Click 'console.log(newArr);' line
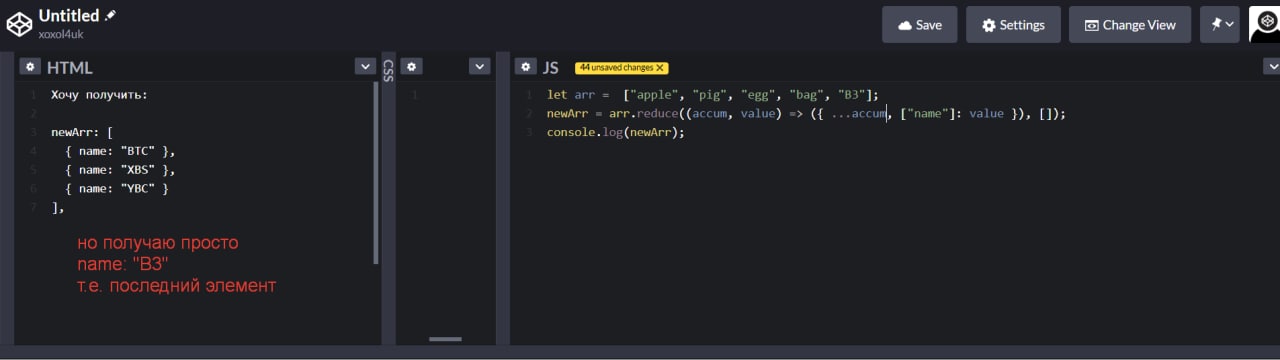This screenshot has width=1280, height=360. click(615, 133)
